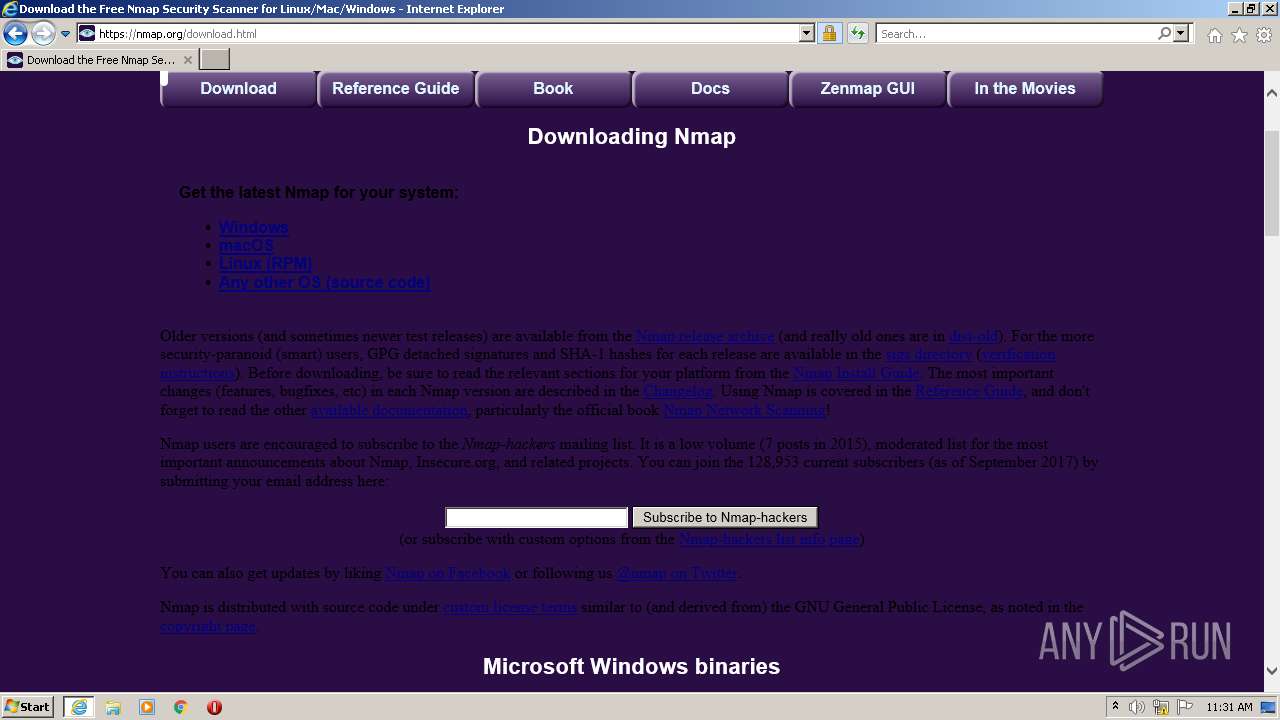Open the Nmap Network Scanning book link
Screen dimensions: 1280x720
[x=744, y=410]
